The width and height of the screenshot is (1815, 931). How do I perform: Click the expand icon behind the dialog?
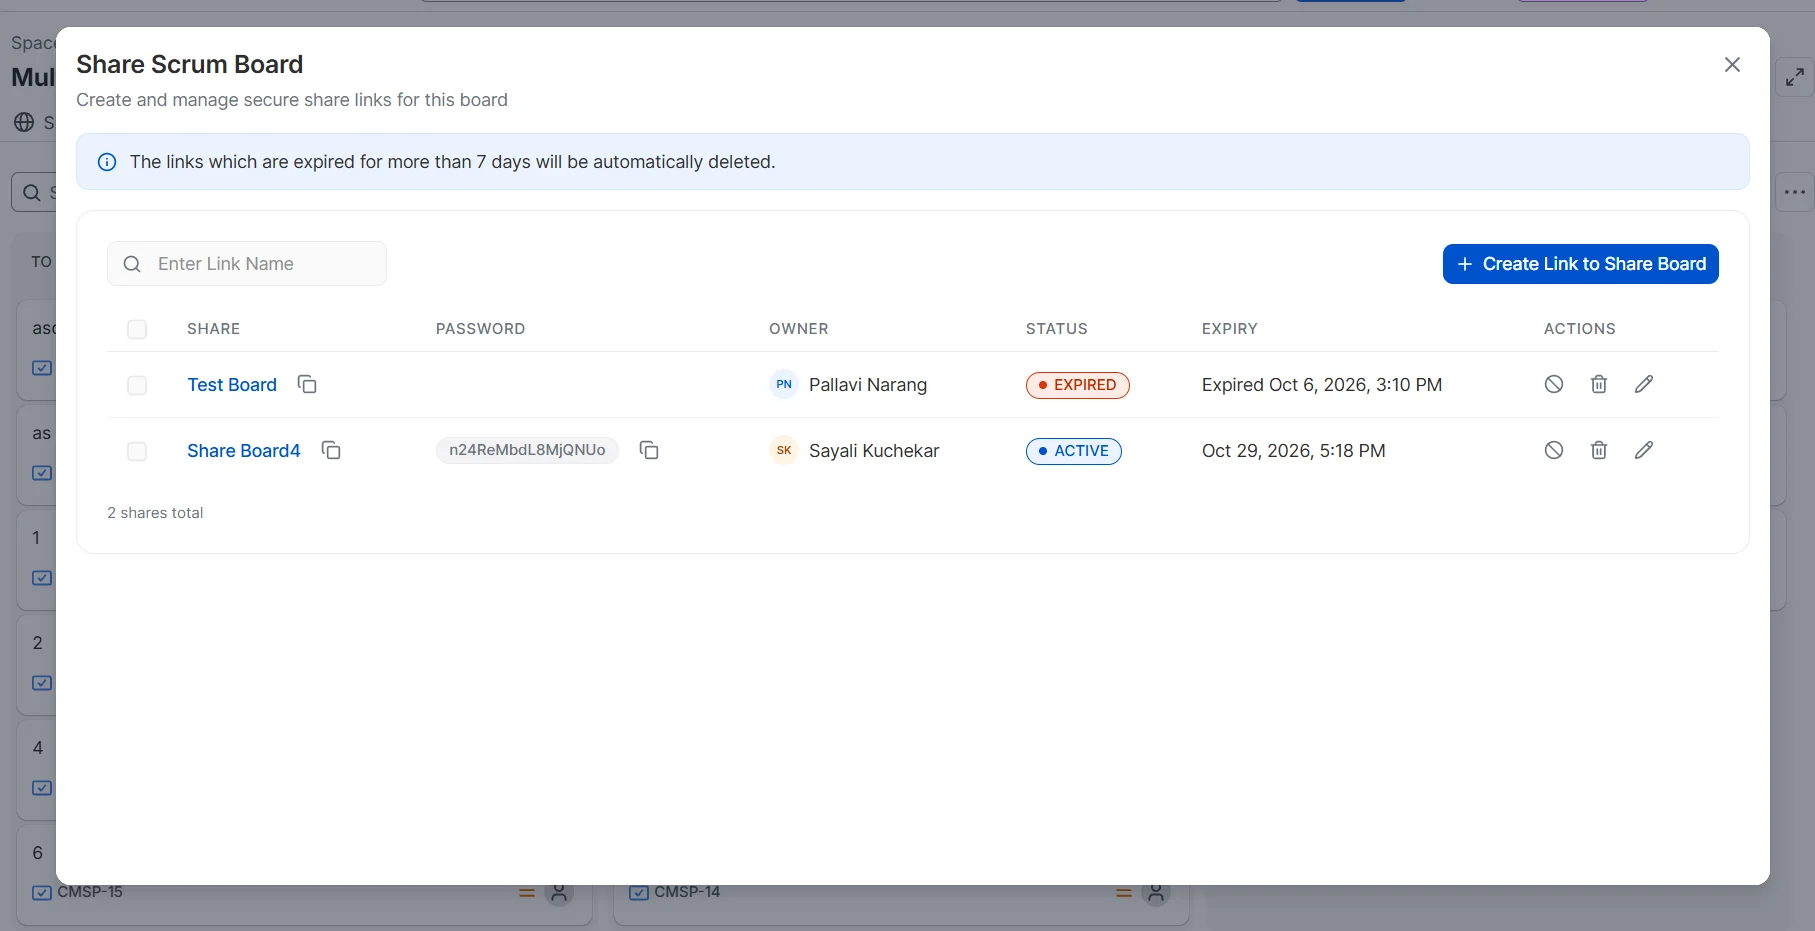pyautogui.click(x=1795, y=77)
